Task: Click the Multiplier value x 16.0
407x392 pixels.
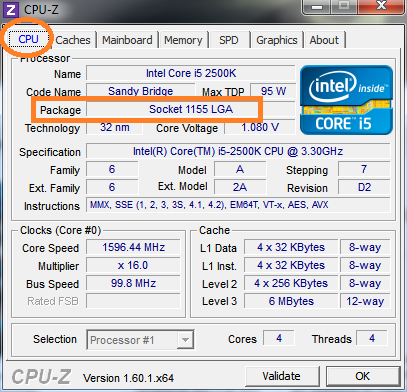Action: coord(133,265)
